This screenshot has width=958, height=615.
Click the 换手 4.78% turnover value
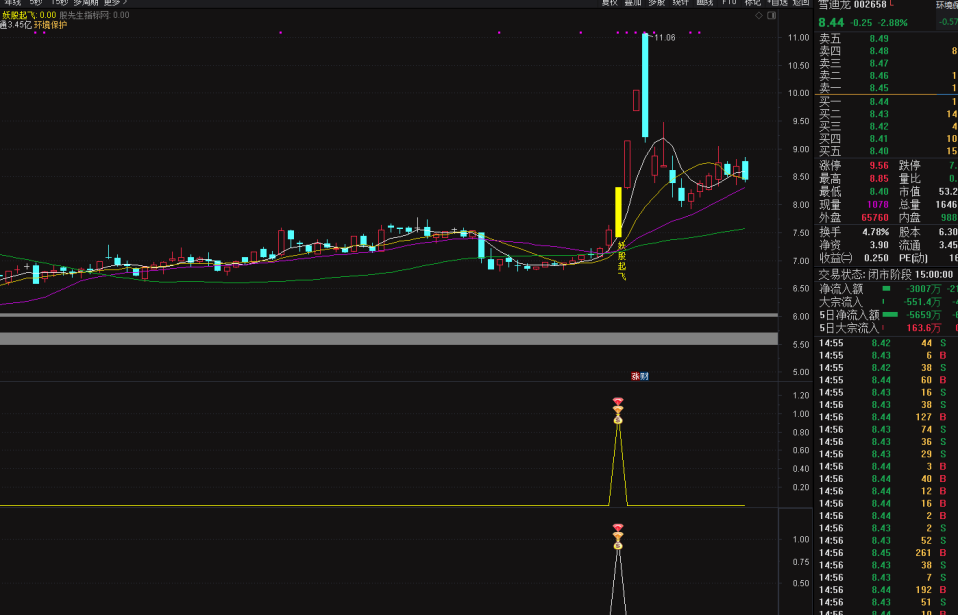click(x=876, y=232)
